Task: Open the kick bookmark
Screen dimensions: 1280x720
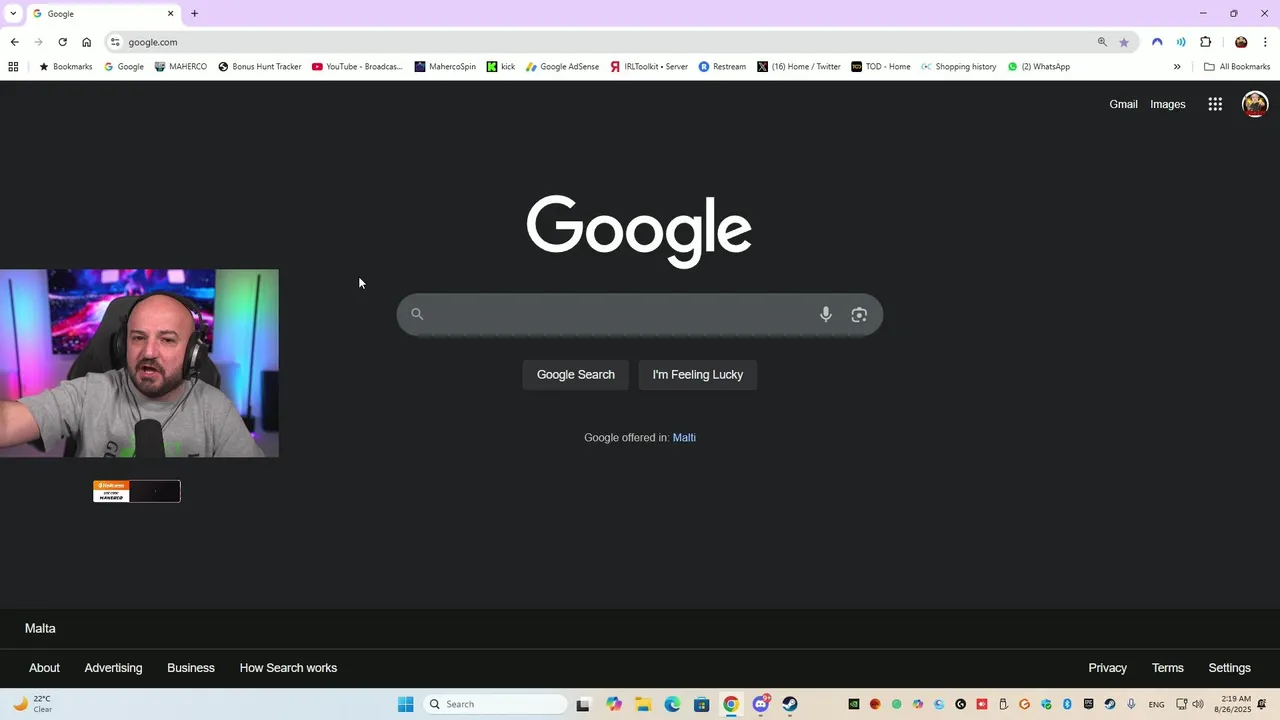Action: pos(501,66)
